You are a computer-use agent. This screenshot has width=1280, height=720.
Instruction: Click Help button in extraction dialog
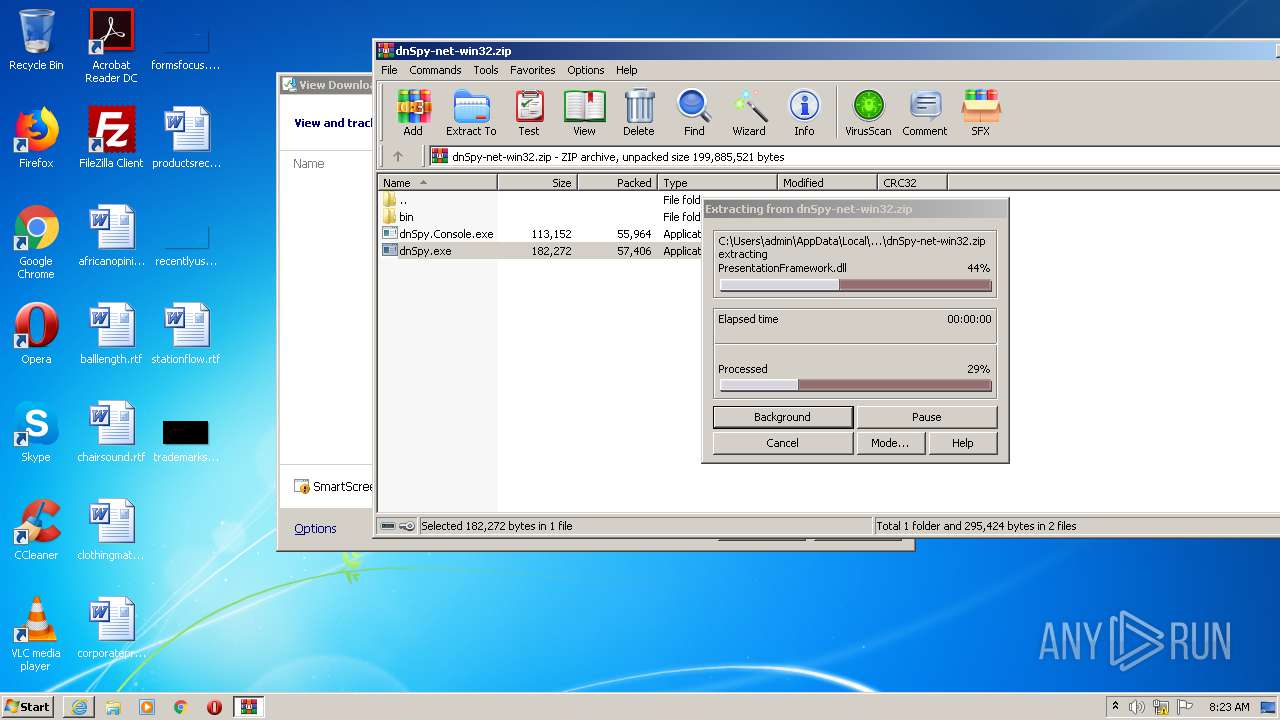[963, 443]
